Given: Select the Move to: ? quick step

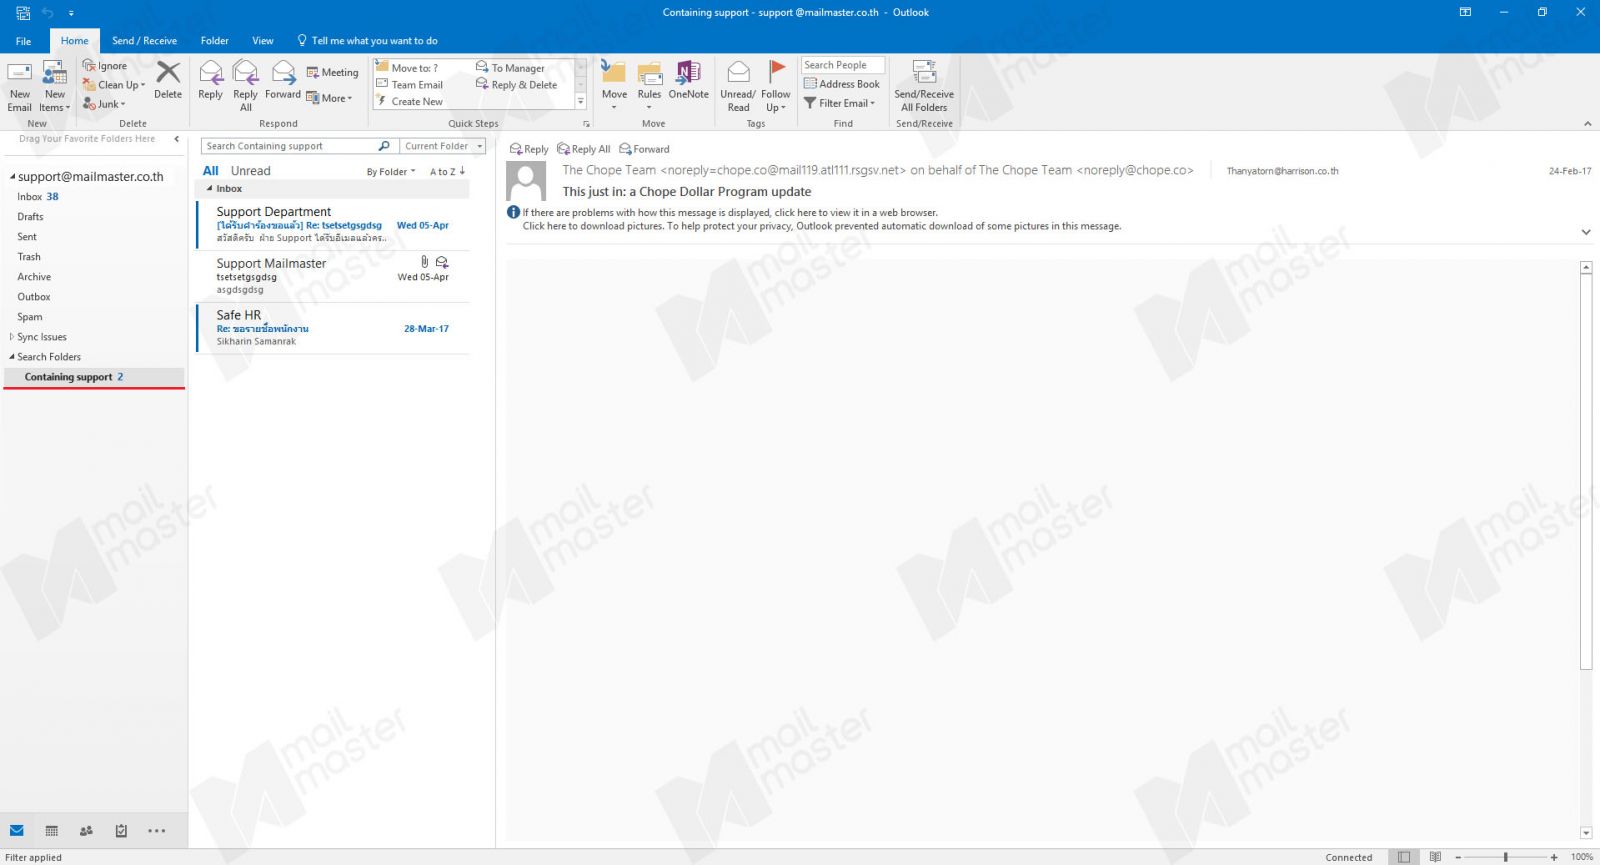Looking at the screenshot, I should (x=407, y=68).
